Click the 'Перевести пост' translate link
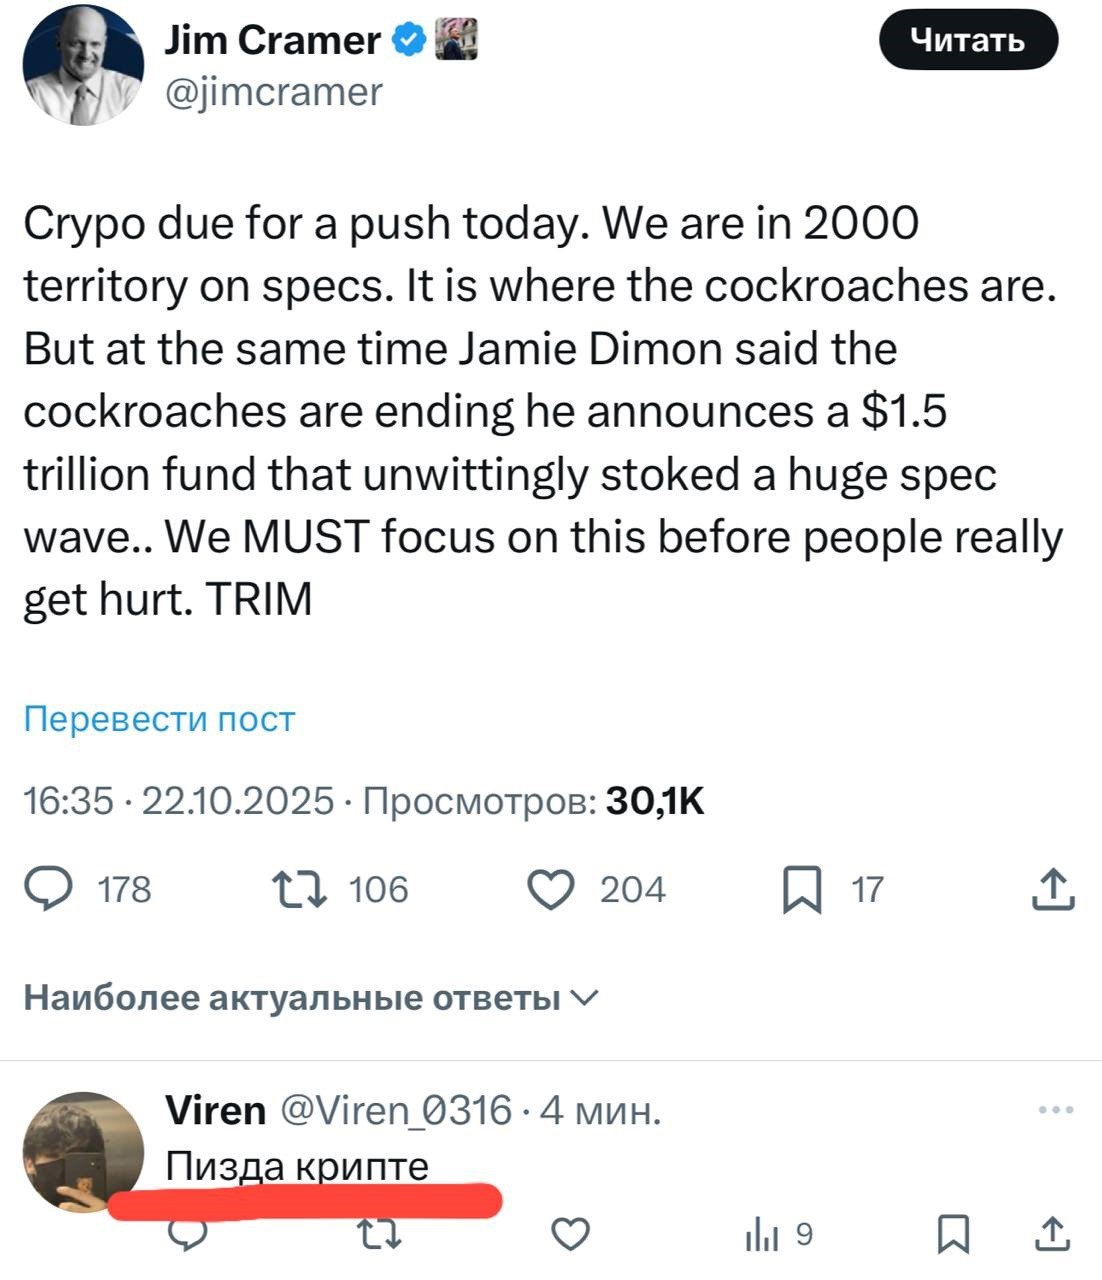1102x1280 pixels. pyautogui.click(x=159, y=719)
